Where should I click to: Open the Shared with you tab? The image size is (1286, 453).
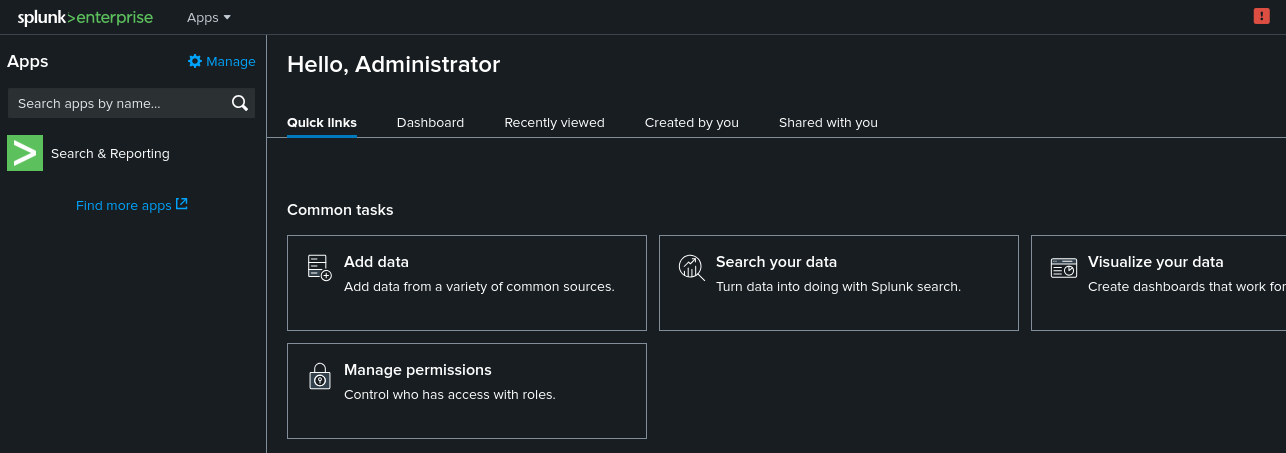(x=828, y=122)
